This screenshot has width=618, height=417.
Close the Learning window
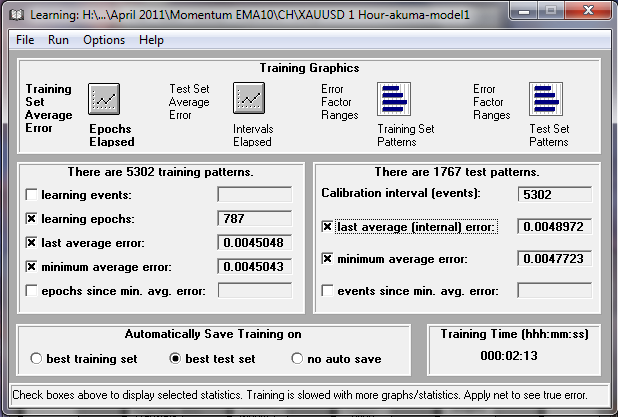(588, 10)
